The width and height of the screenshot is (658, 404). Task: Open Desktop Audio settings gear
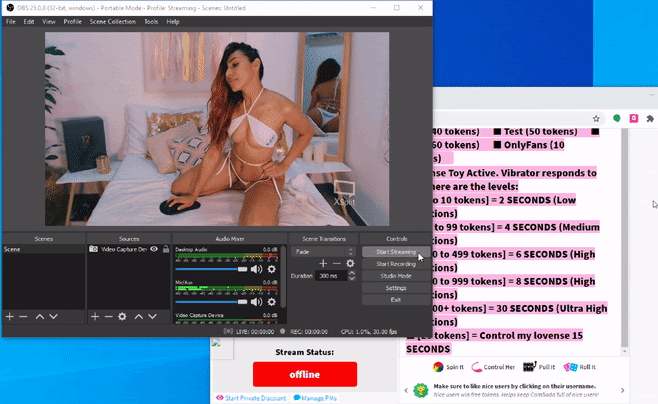[x=272, y=269]
